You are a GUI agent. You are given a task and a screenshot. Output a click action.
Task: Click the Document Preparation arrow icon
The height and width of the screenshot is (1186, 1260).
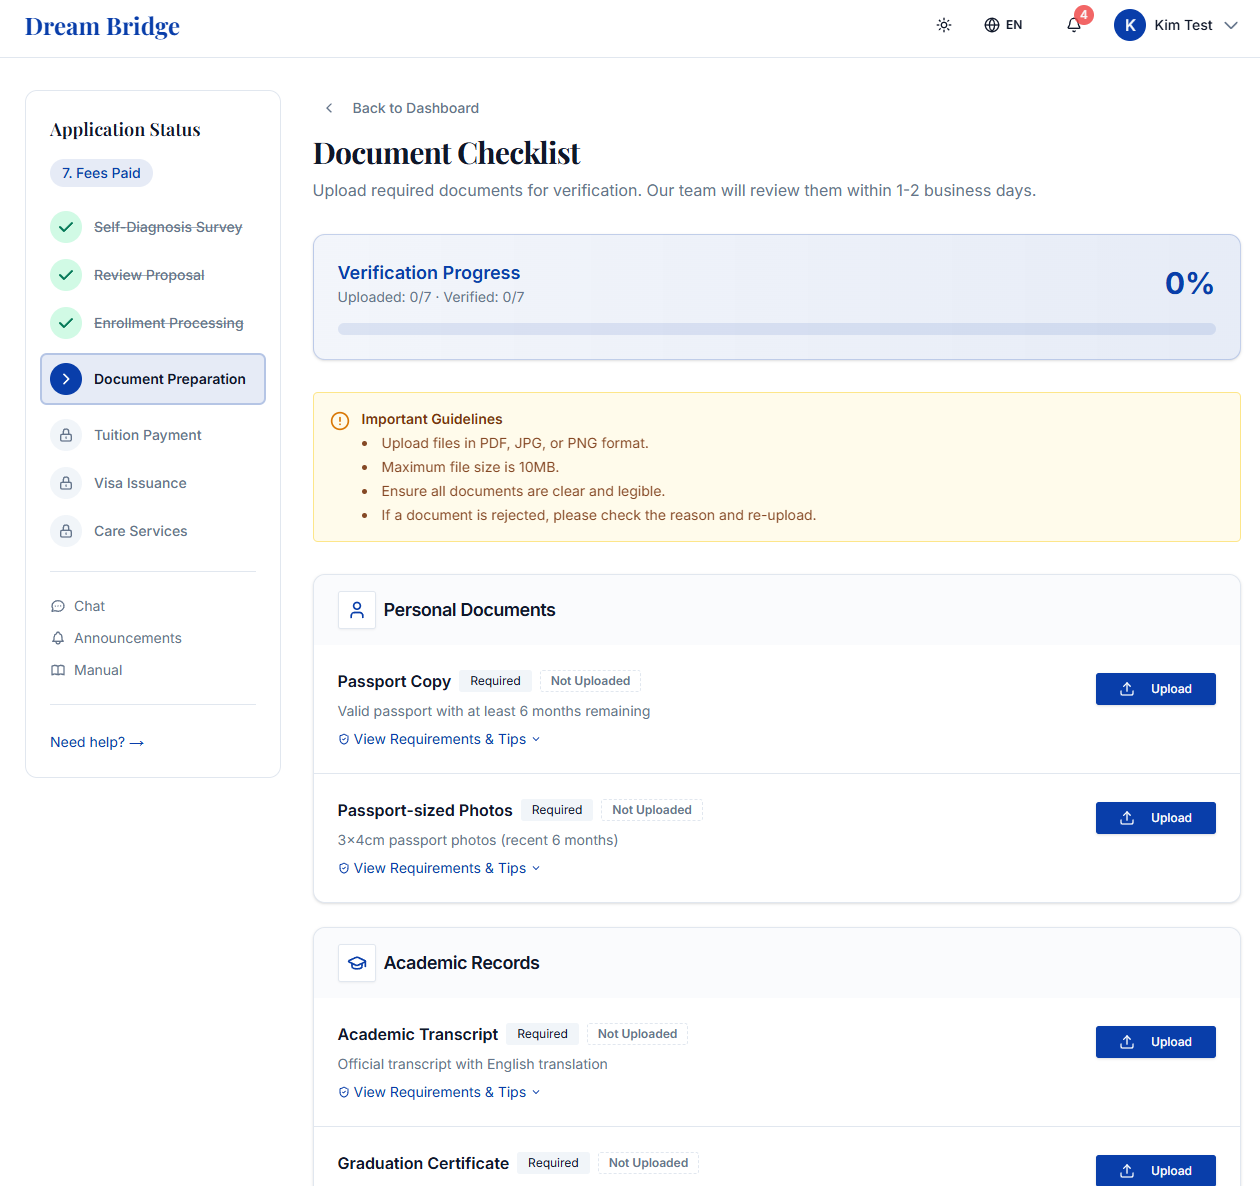[x=66, y=379]
